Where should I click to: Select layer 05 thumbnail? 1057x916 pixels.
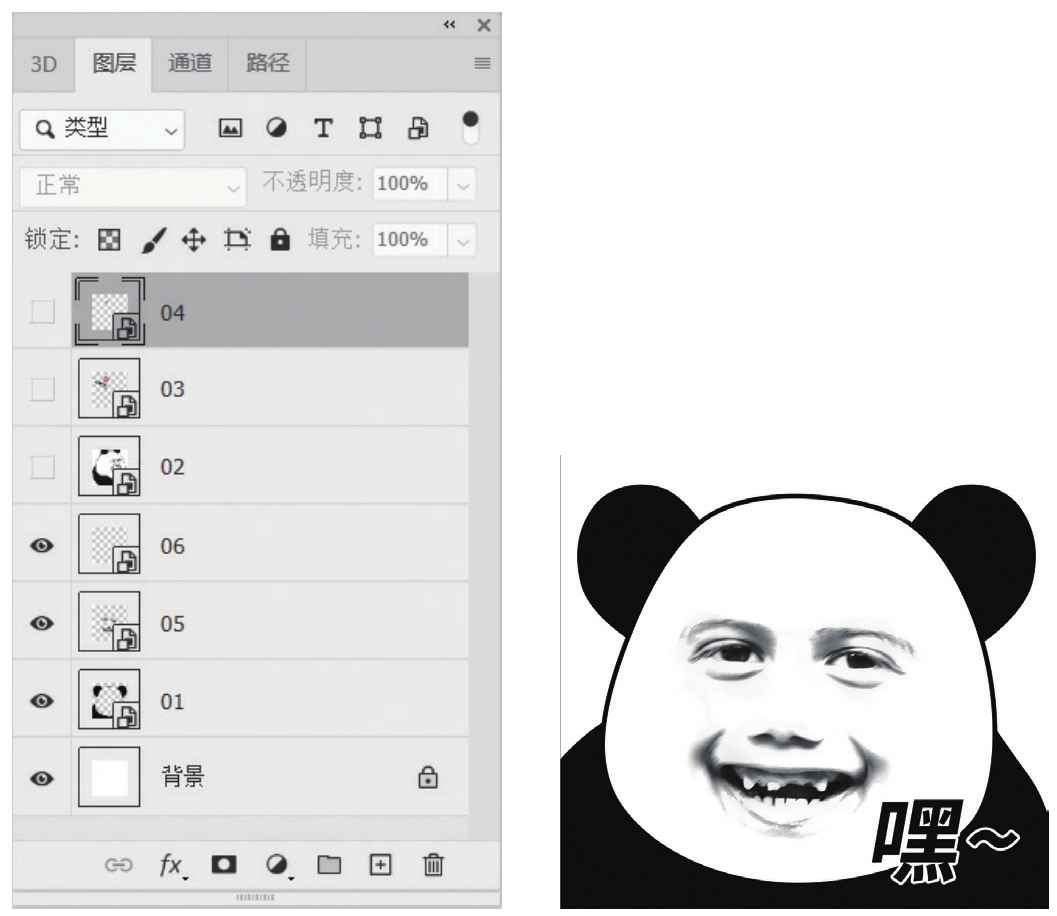point(109,621)
